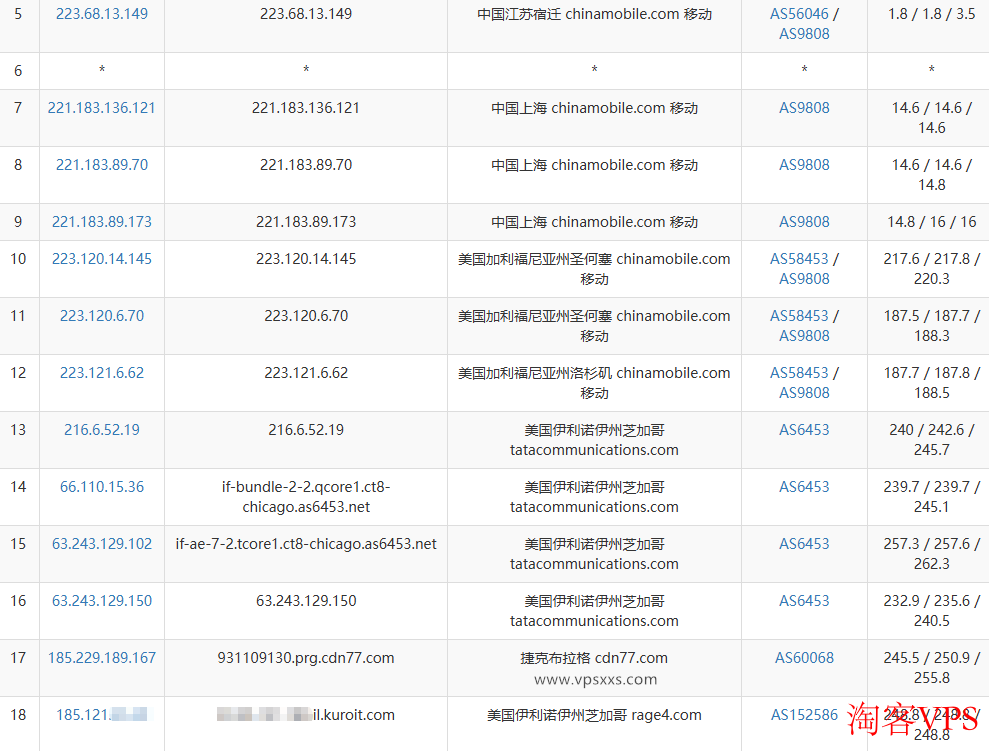
Task: Select hostname if-bundle-2-2.qcore1.ct8-chicago.as6453.net
Action: 306,497
